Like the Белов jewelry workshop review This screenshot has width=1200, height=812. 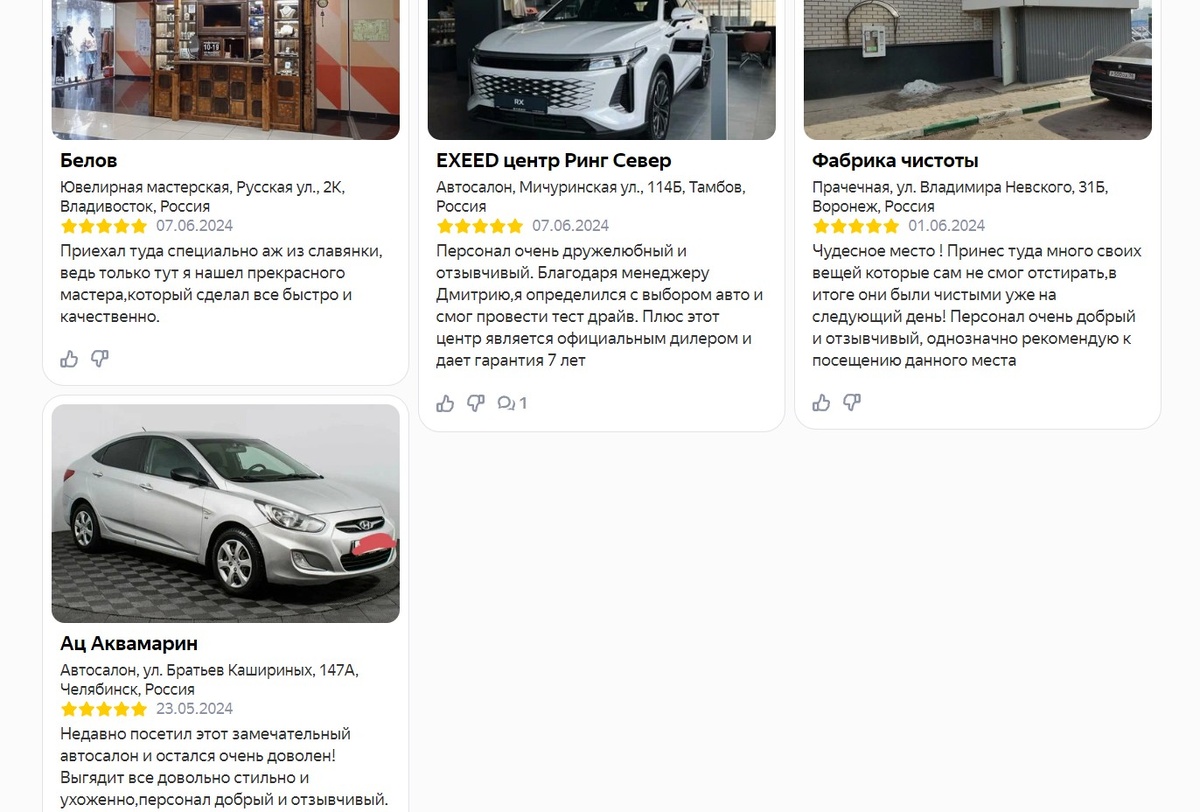[69, 359]
